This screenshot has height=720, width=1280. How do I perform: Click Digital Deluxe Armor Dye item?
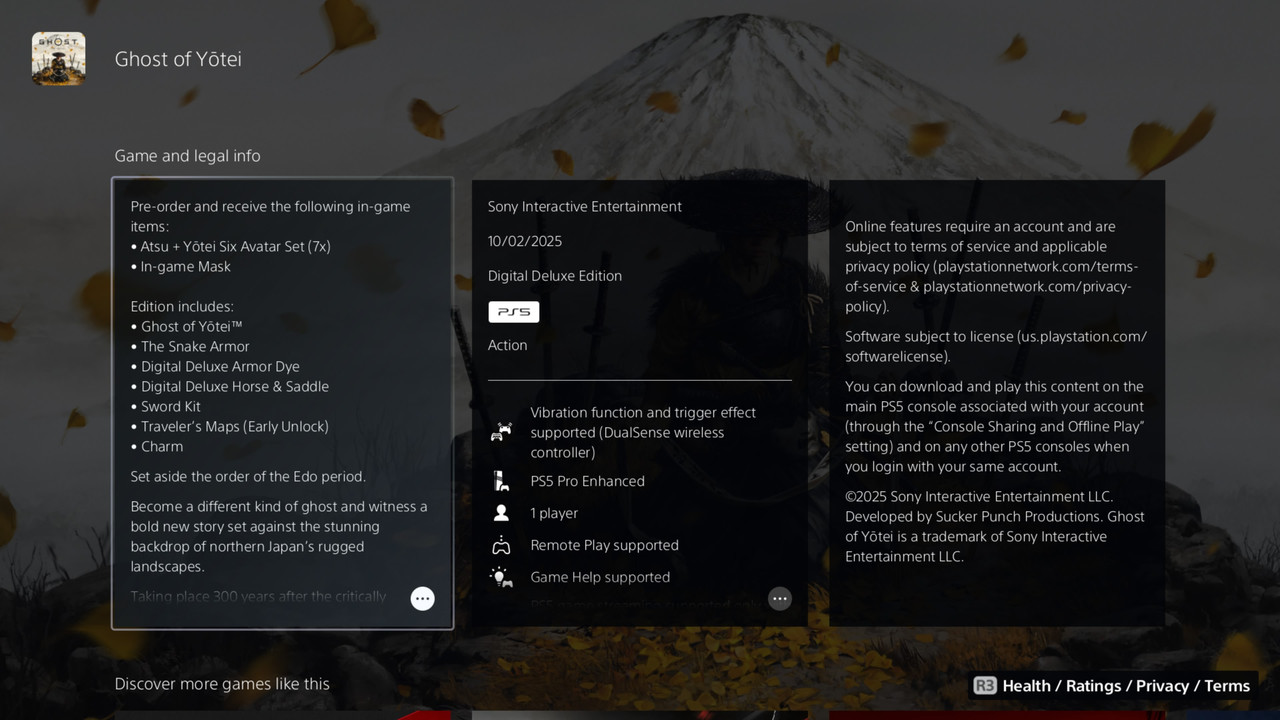pyautogui.click(x=215, y=367)
